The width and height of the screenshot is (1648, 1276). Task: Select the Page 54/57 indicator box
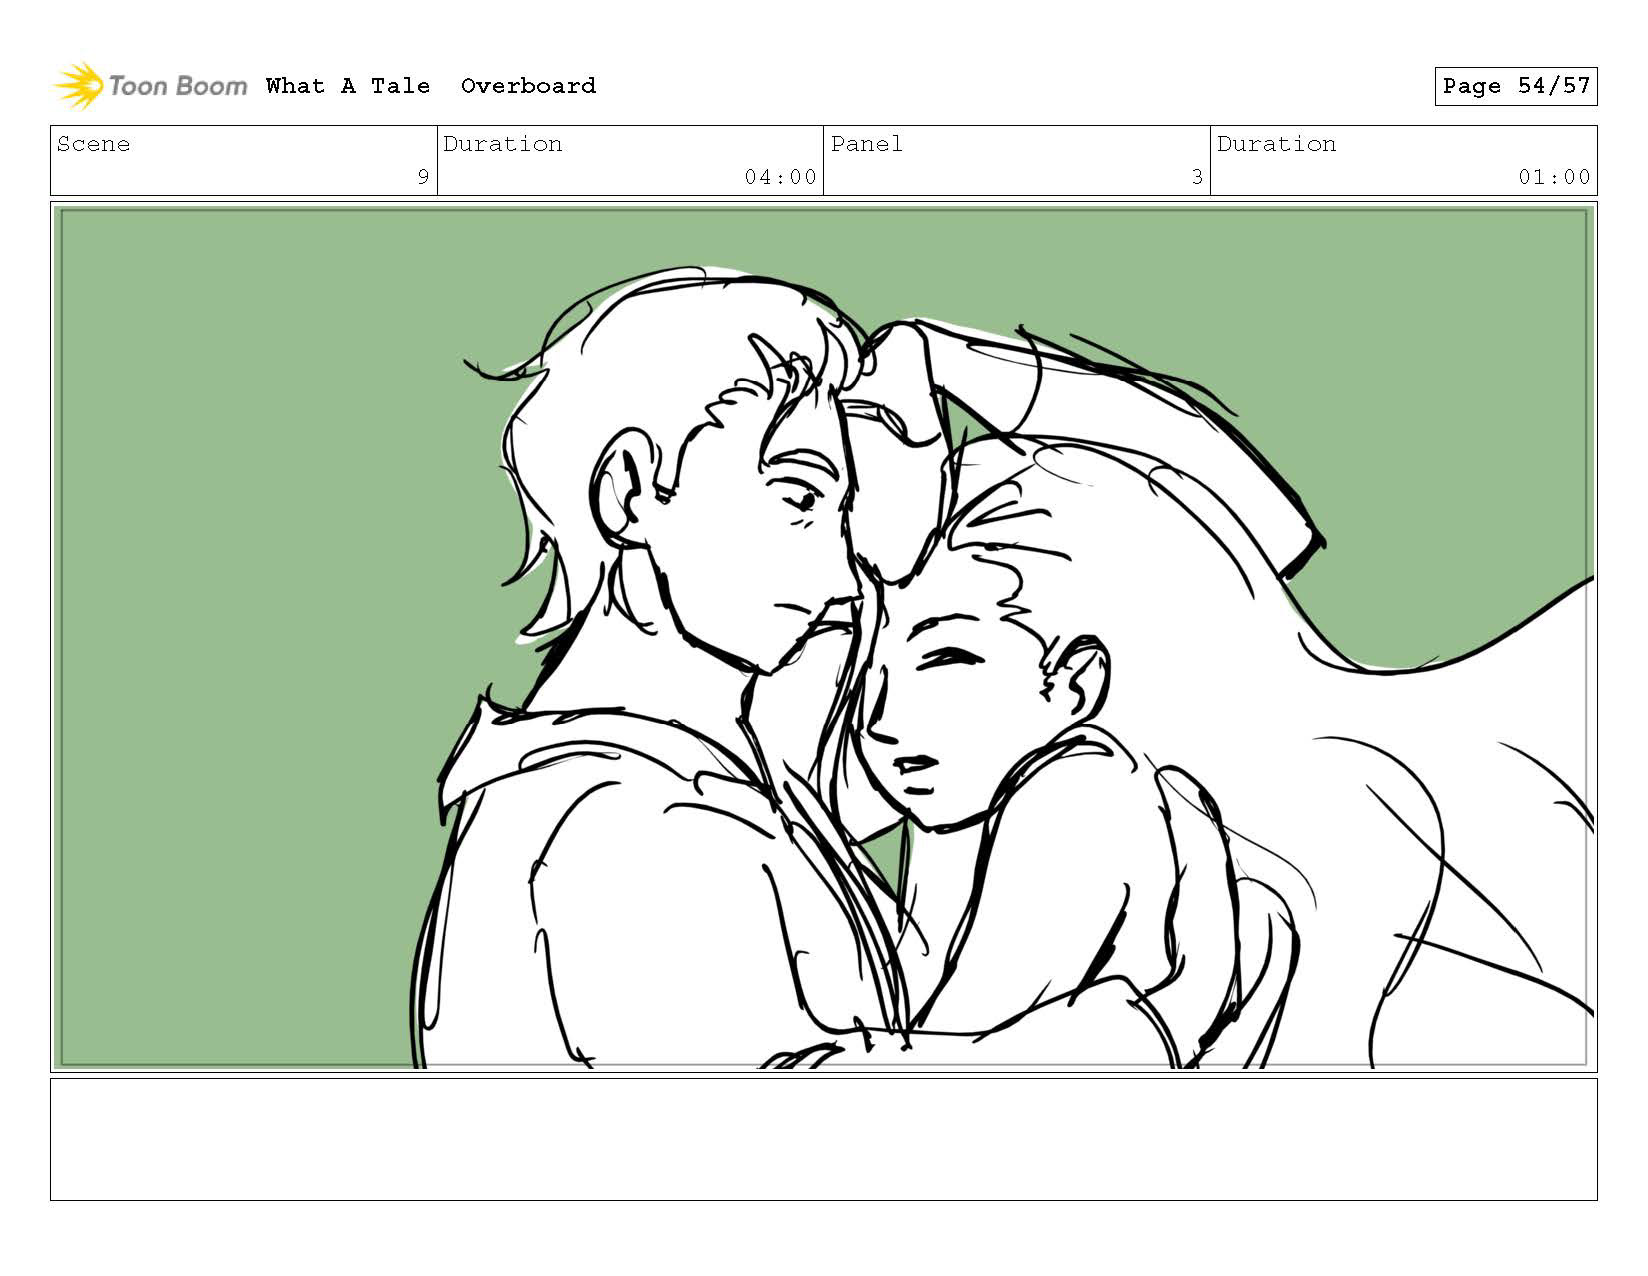[x=1515, y=86]
